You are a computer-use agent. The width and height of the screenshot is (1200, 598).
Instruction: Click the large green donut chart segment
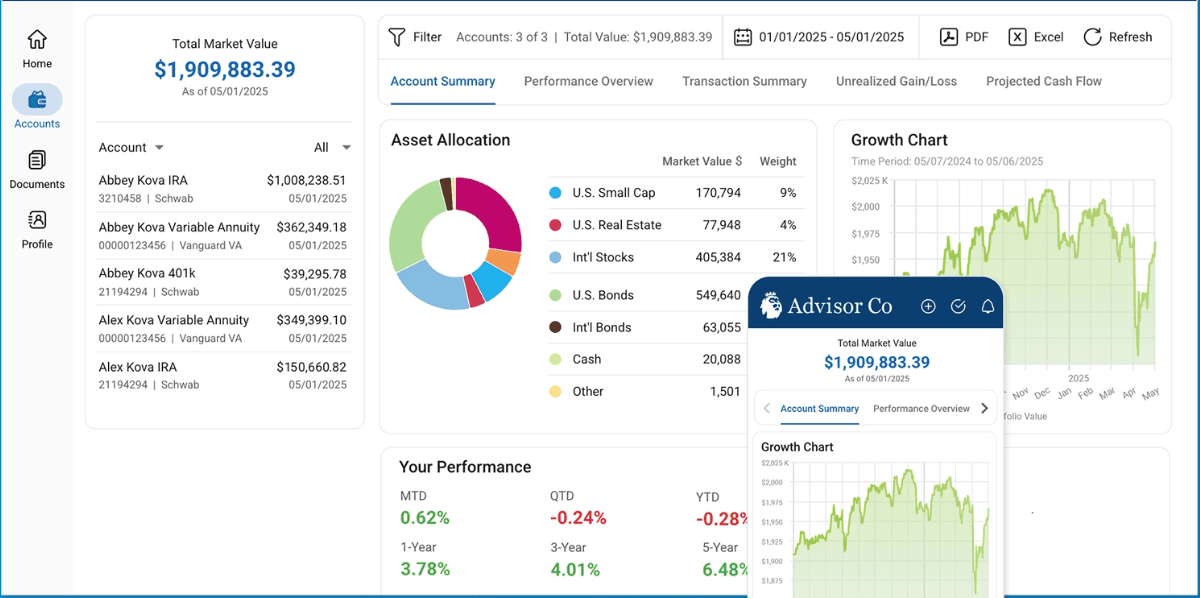click(x=410, y=226)
